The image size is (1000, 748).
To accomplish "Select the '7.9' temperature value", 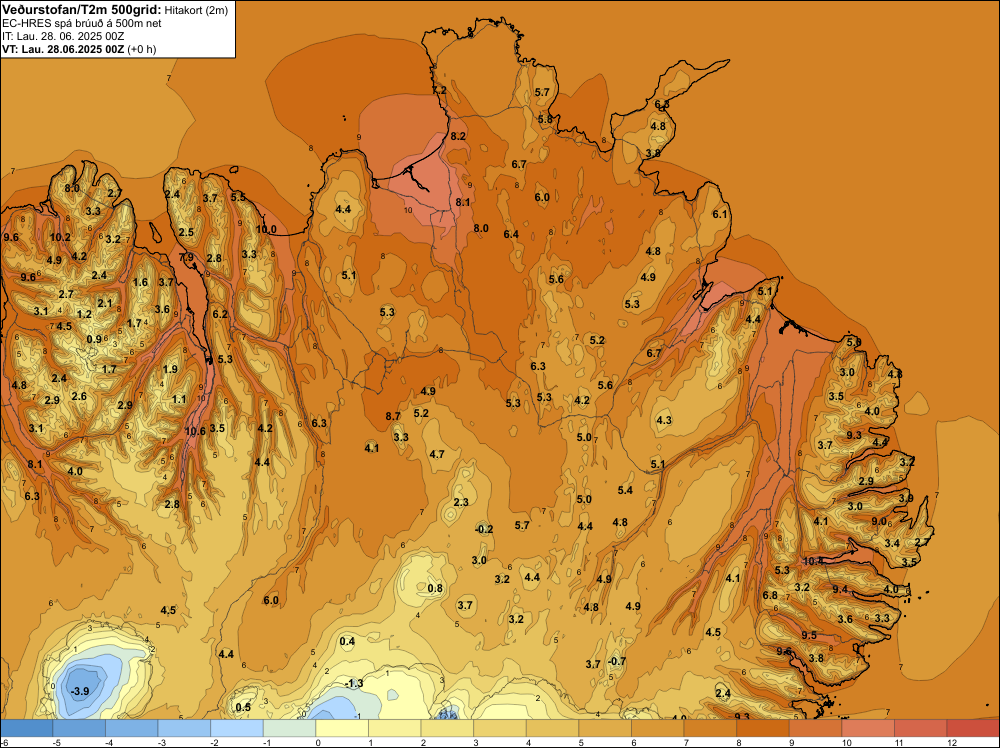I will click(x=186, y=258).
